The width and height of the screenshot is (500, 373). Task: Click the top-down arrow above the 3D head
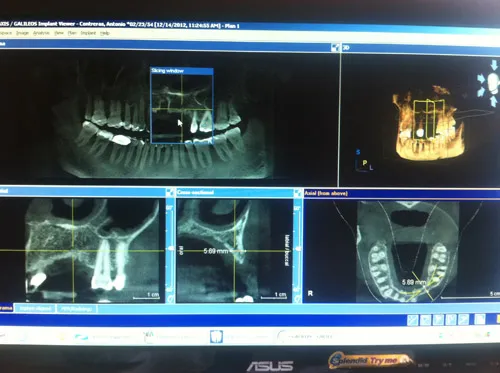coord(494,65)
